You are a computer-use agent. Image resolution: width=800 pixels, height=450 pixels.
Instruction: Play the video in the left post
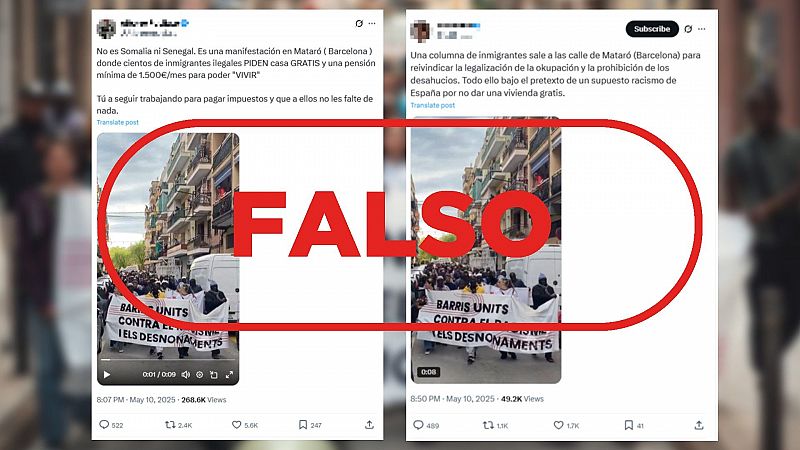click(x=107, y=374)
